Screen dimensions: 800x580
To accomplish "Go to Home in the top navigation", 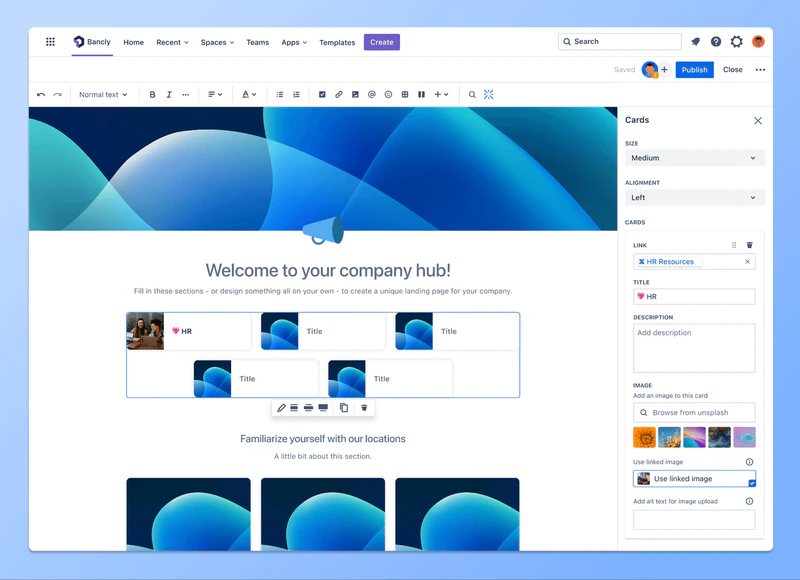I will point(134,42).
